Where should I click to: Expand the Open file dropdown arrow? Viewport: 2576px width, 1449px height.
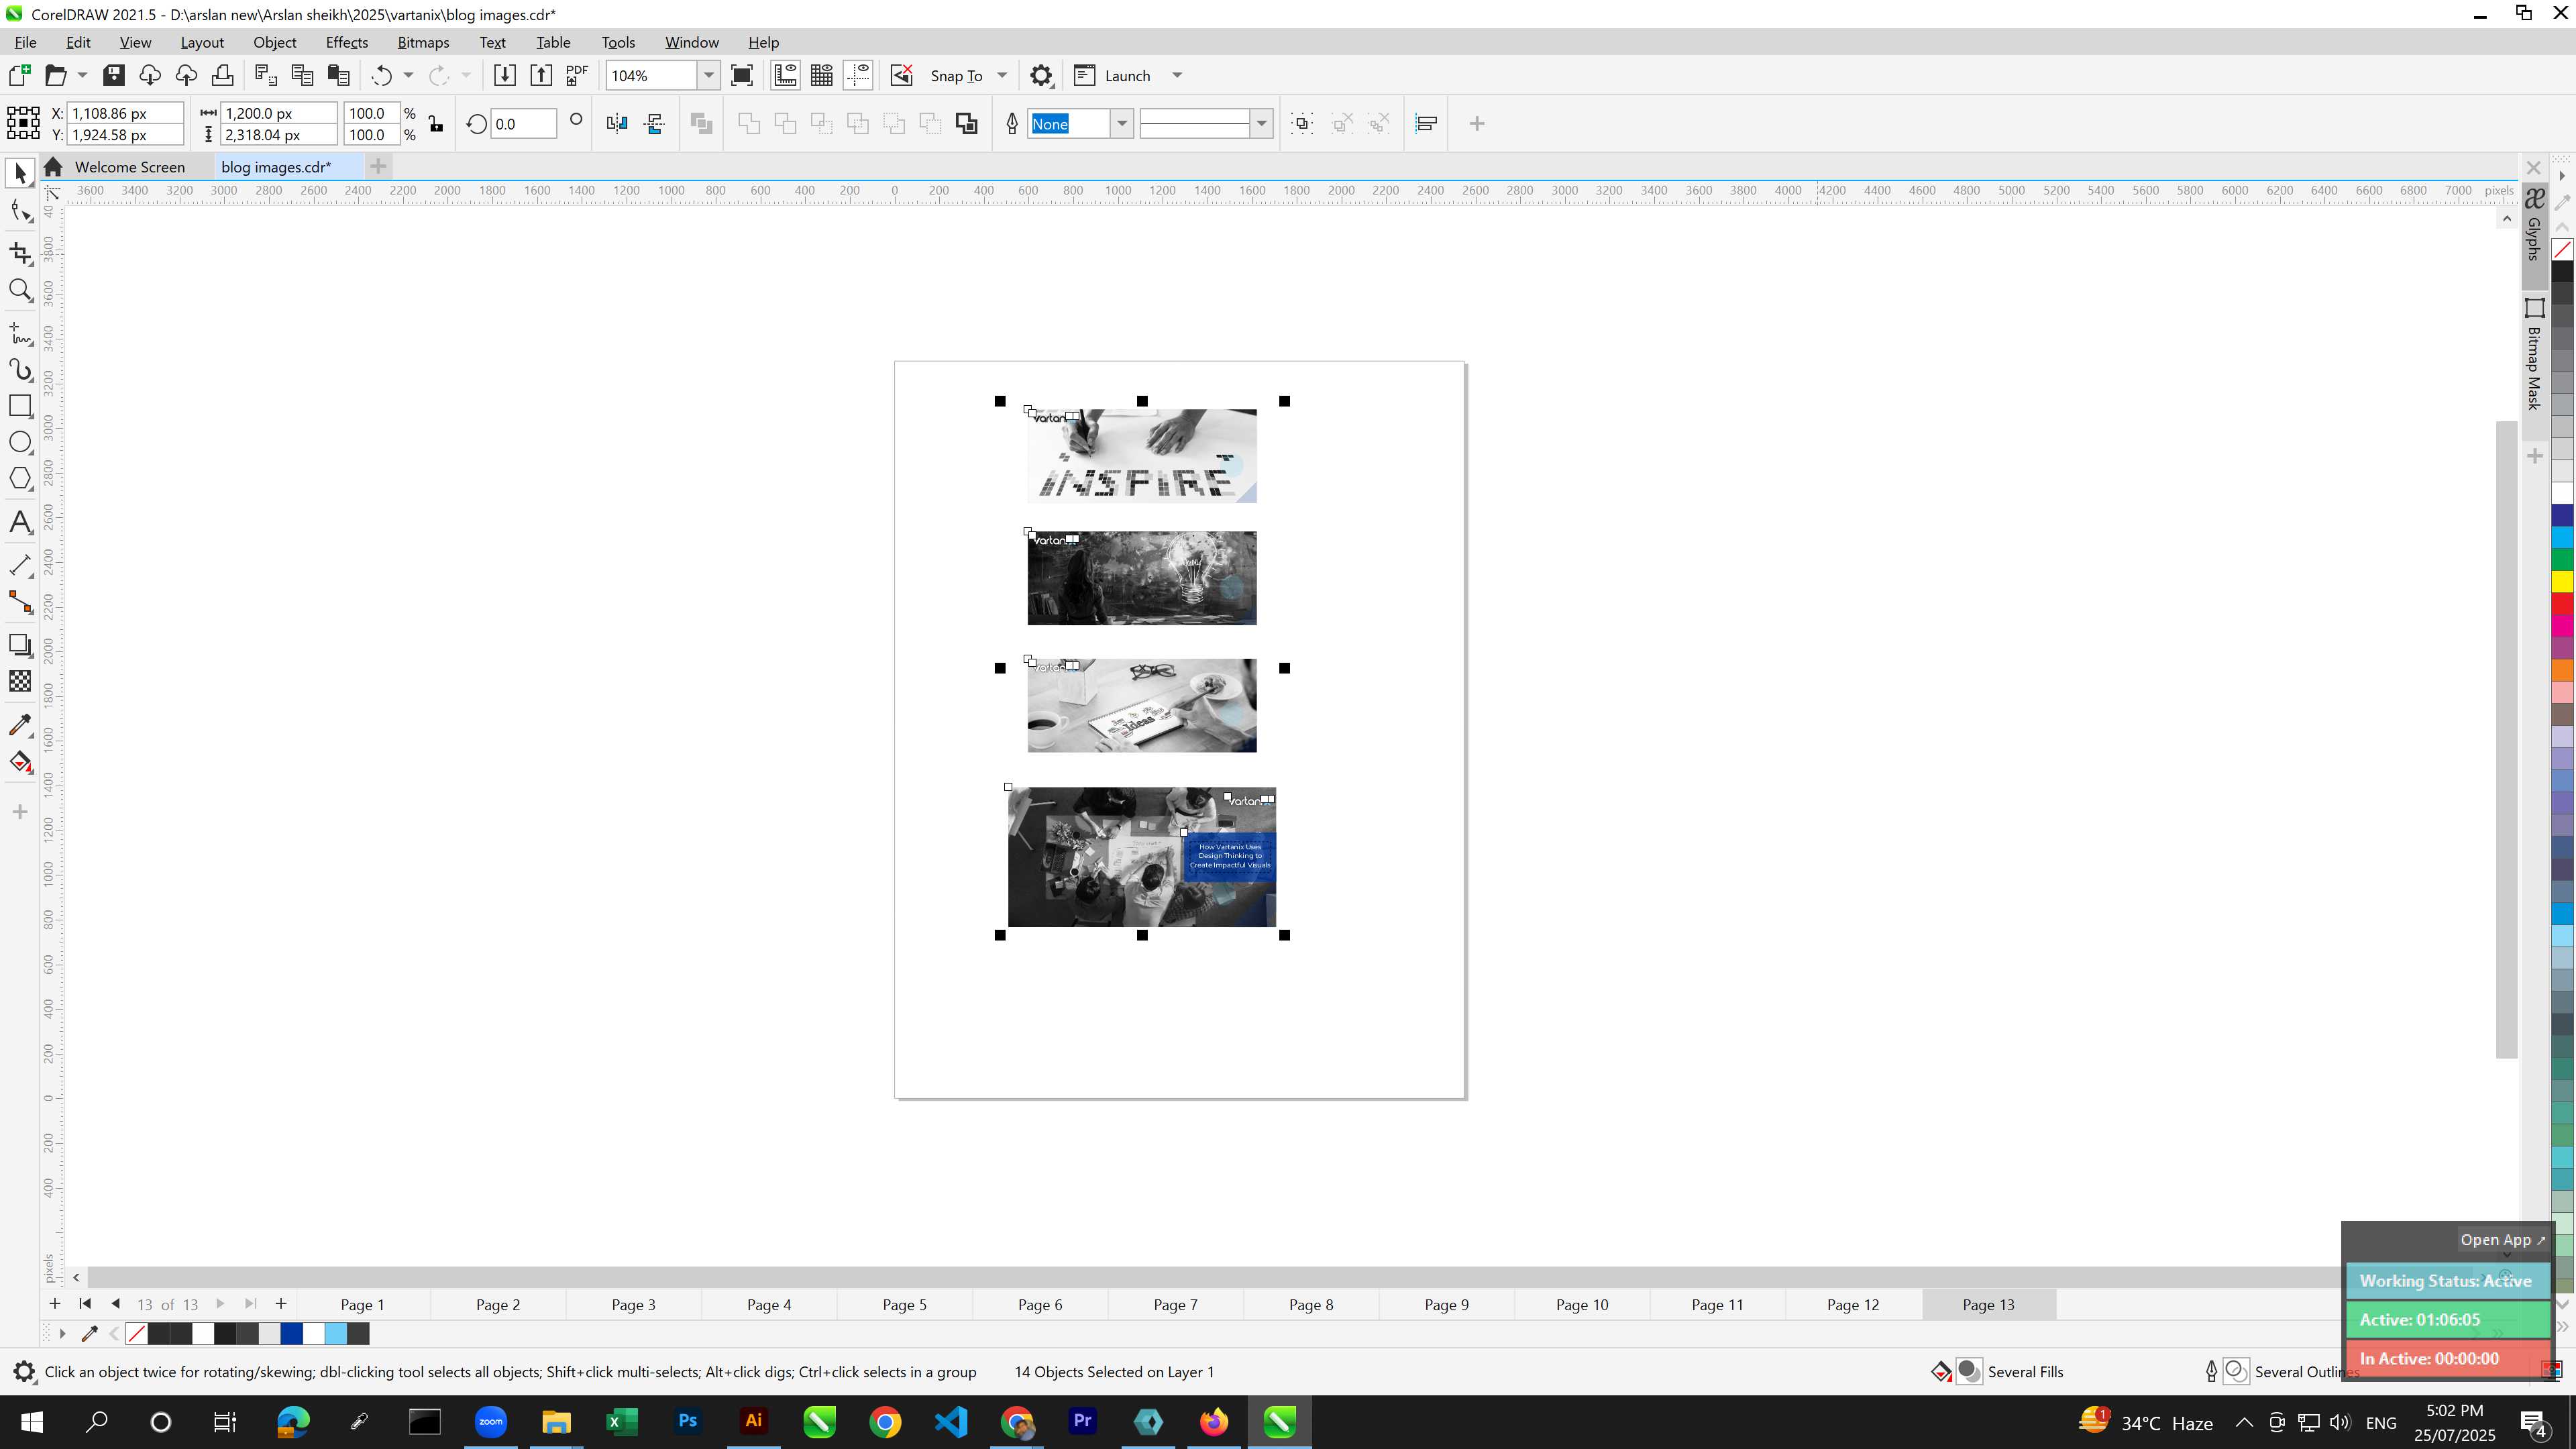(82, 75)
